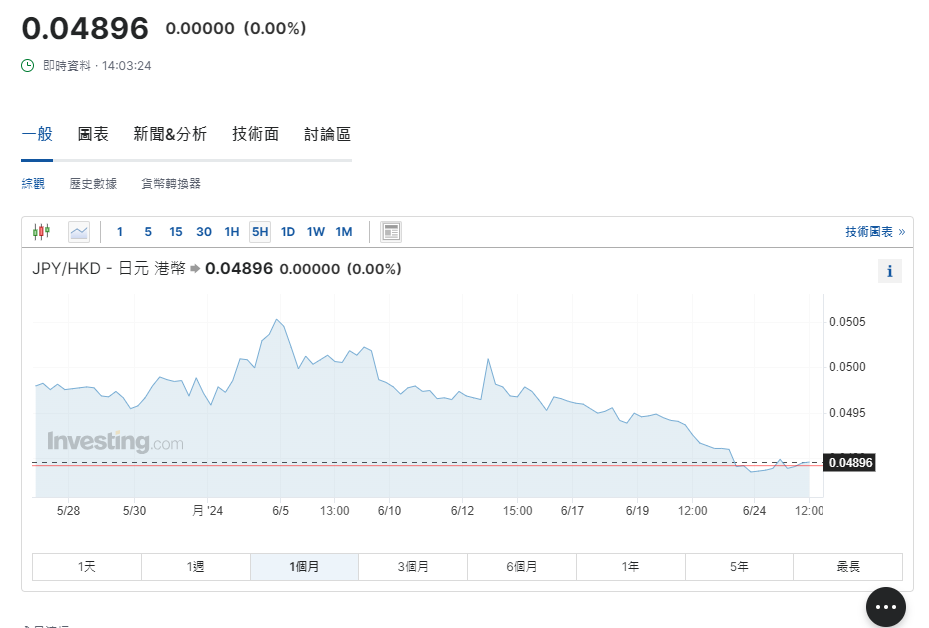Select the 3個月 time range
Image resolution: width=929 pixels, height=628 pixels.
point(413,567)
